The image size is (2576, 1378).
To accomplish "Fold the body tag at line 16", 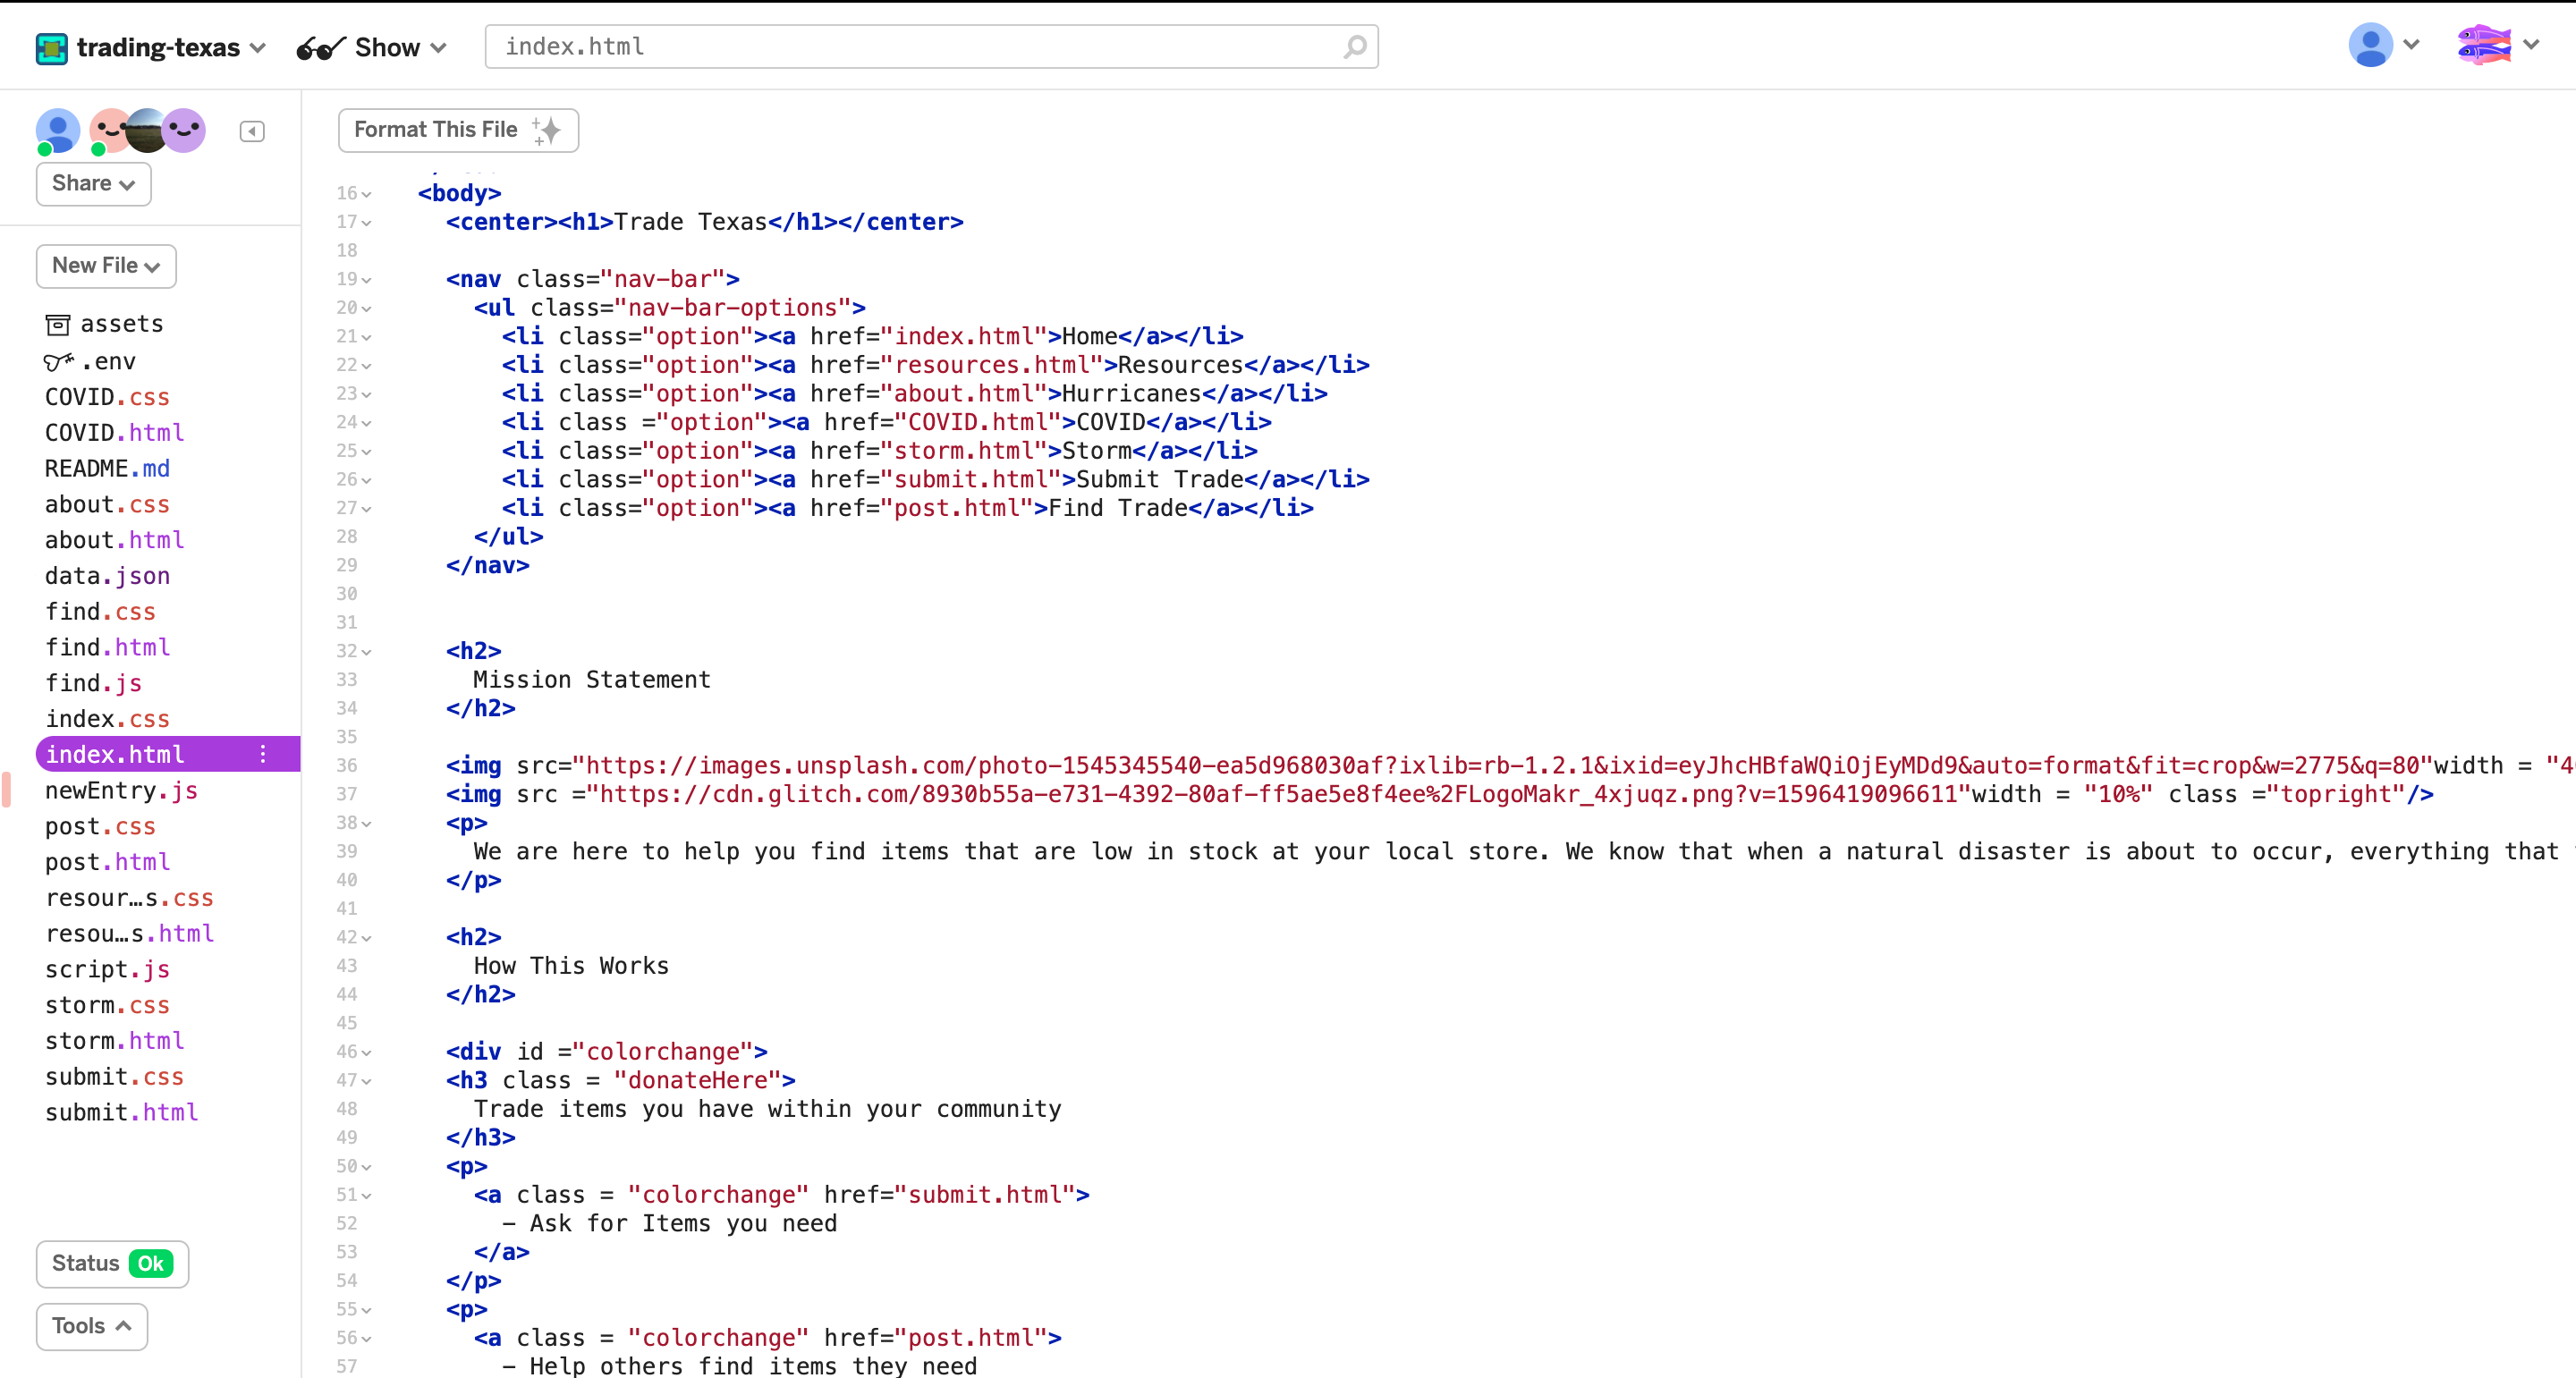I will tap(367, 194).
